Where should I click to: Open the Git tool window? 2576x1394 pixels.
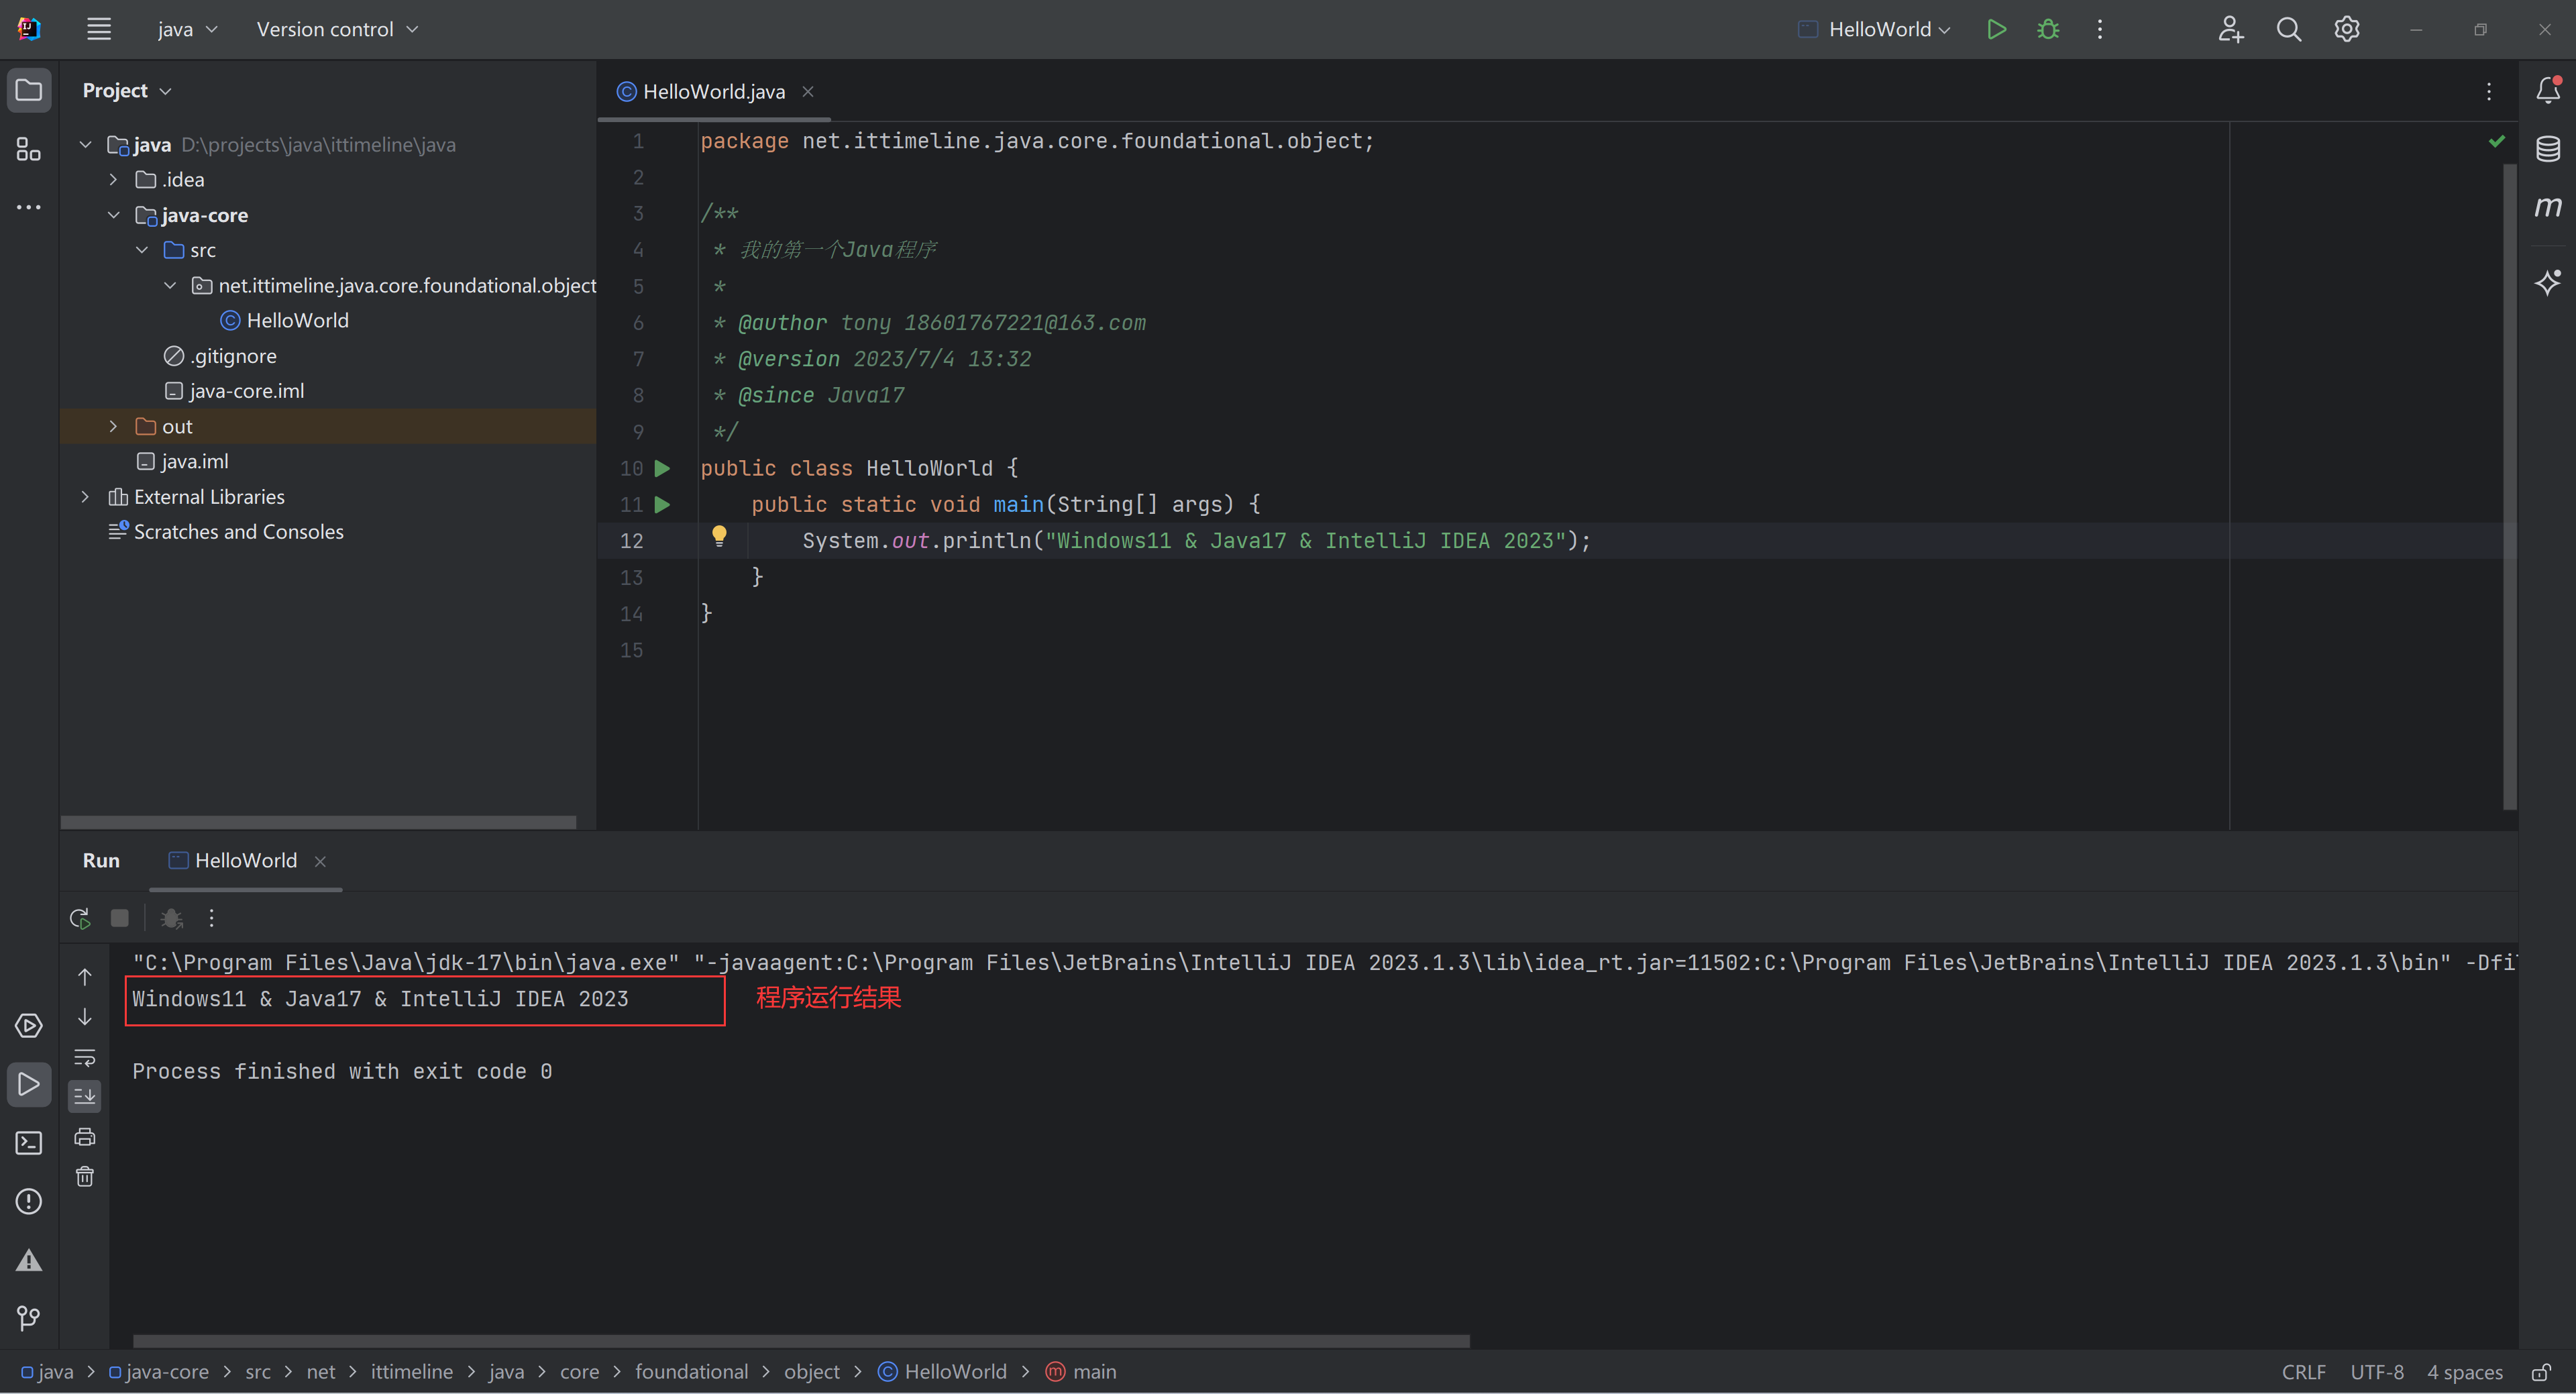pos(29,1318)
